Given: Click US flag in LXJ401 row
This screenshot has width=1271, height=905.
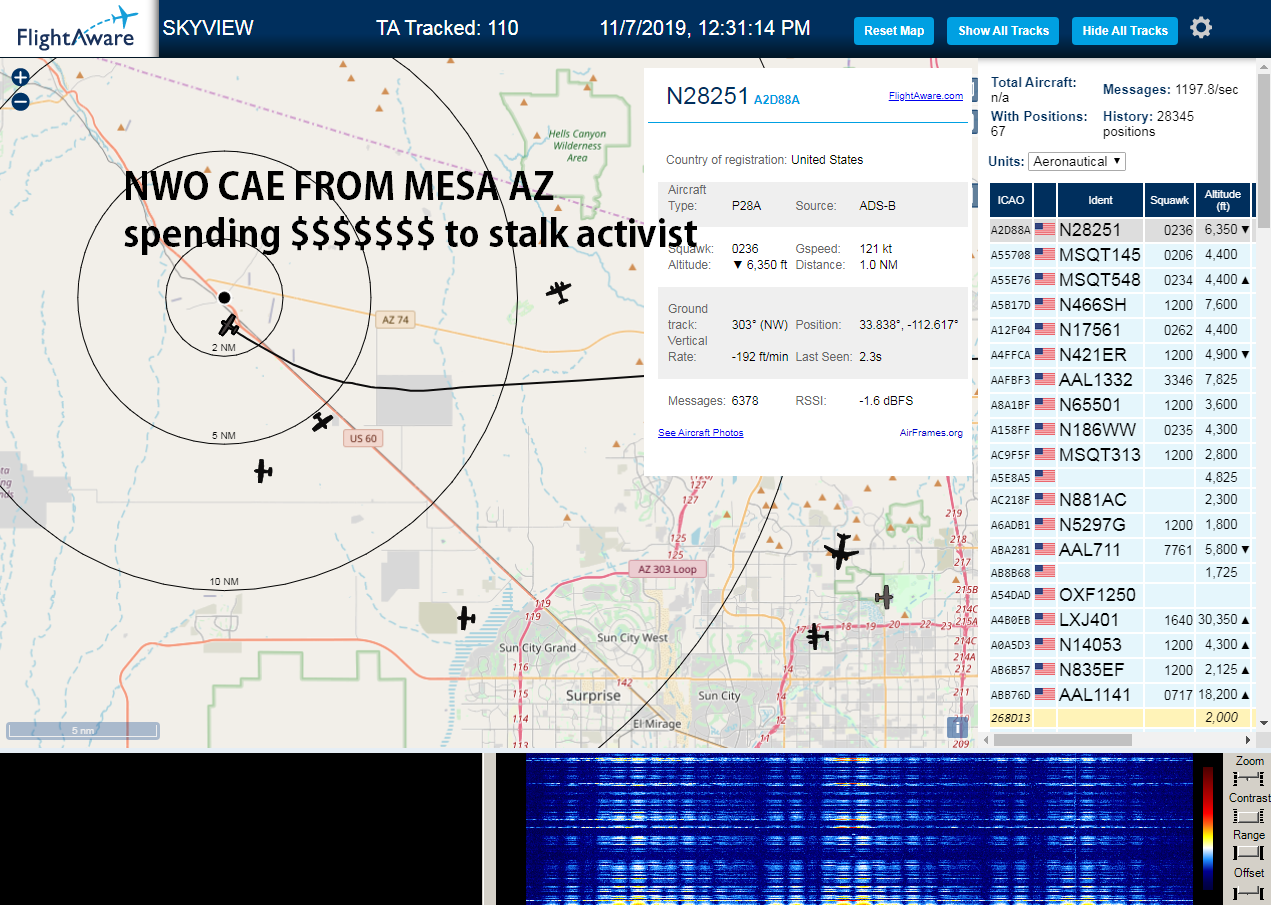Looking at the screenshot, I should tap(1045, 620).
